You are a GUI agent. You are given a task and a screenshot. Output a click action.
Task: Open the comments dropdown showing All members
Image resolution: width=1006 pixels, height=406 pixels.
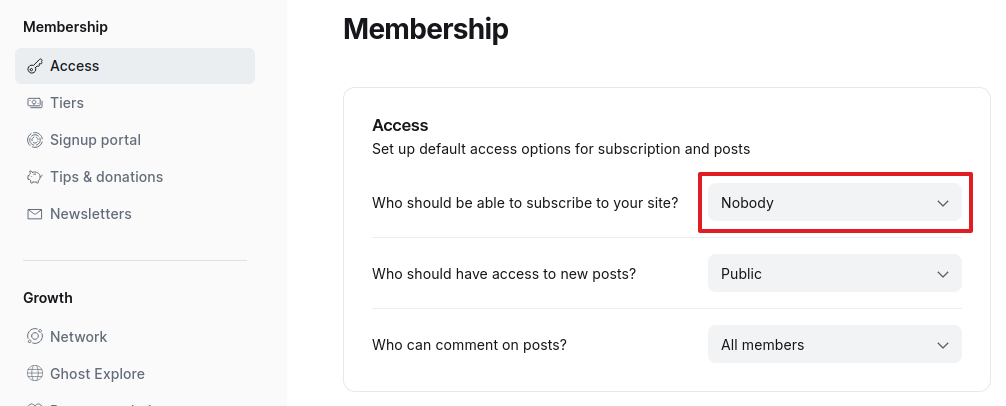[x=834, y=345]
